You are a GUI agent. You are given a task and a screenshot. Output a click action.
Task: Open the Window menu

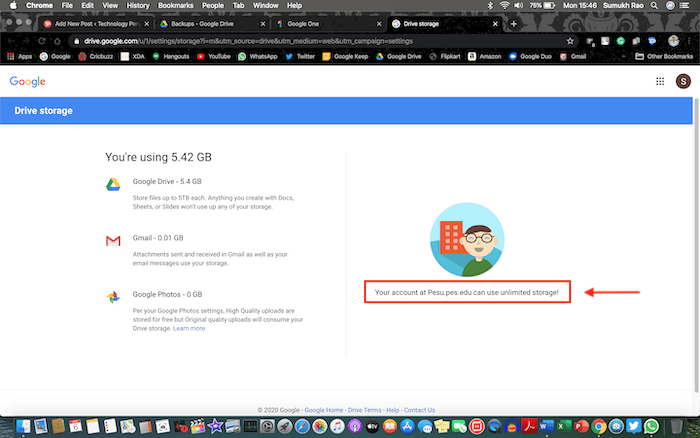pyautogui.click(x=266, y=5)
